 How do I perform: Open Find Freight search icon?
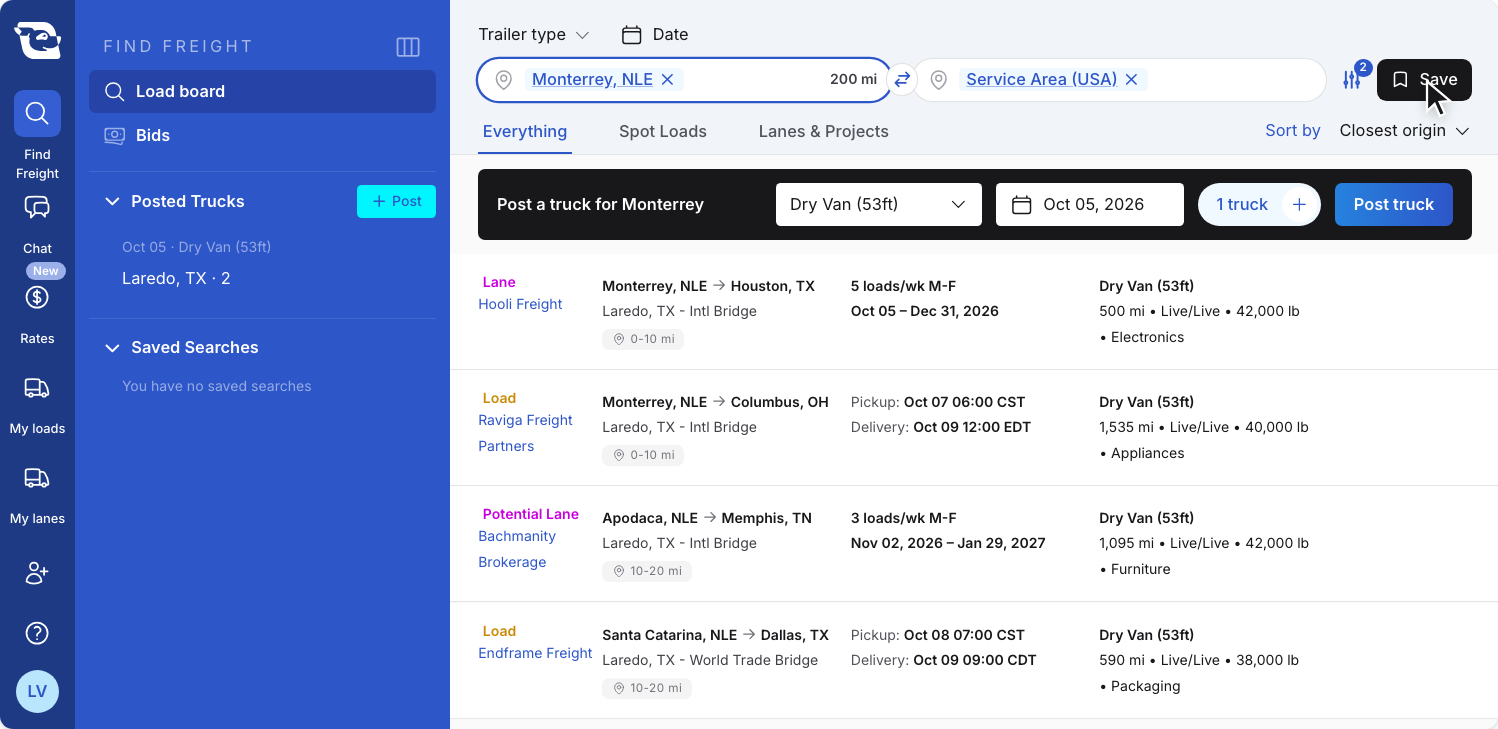[x=37, y=113]
